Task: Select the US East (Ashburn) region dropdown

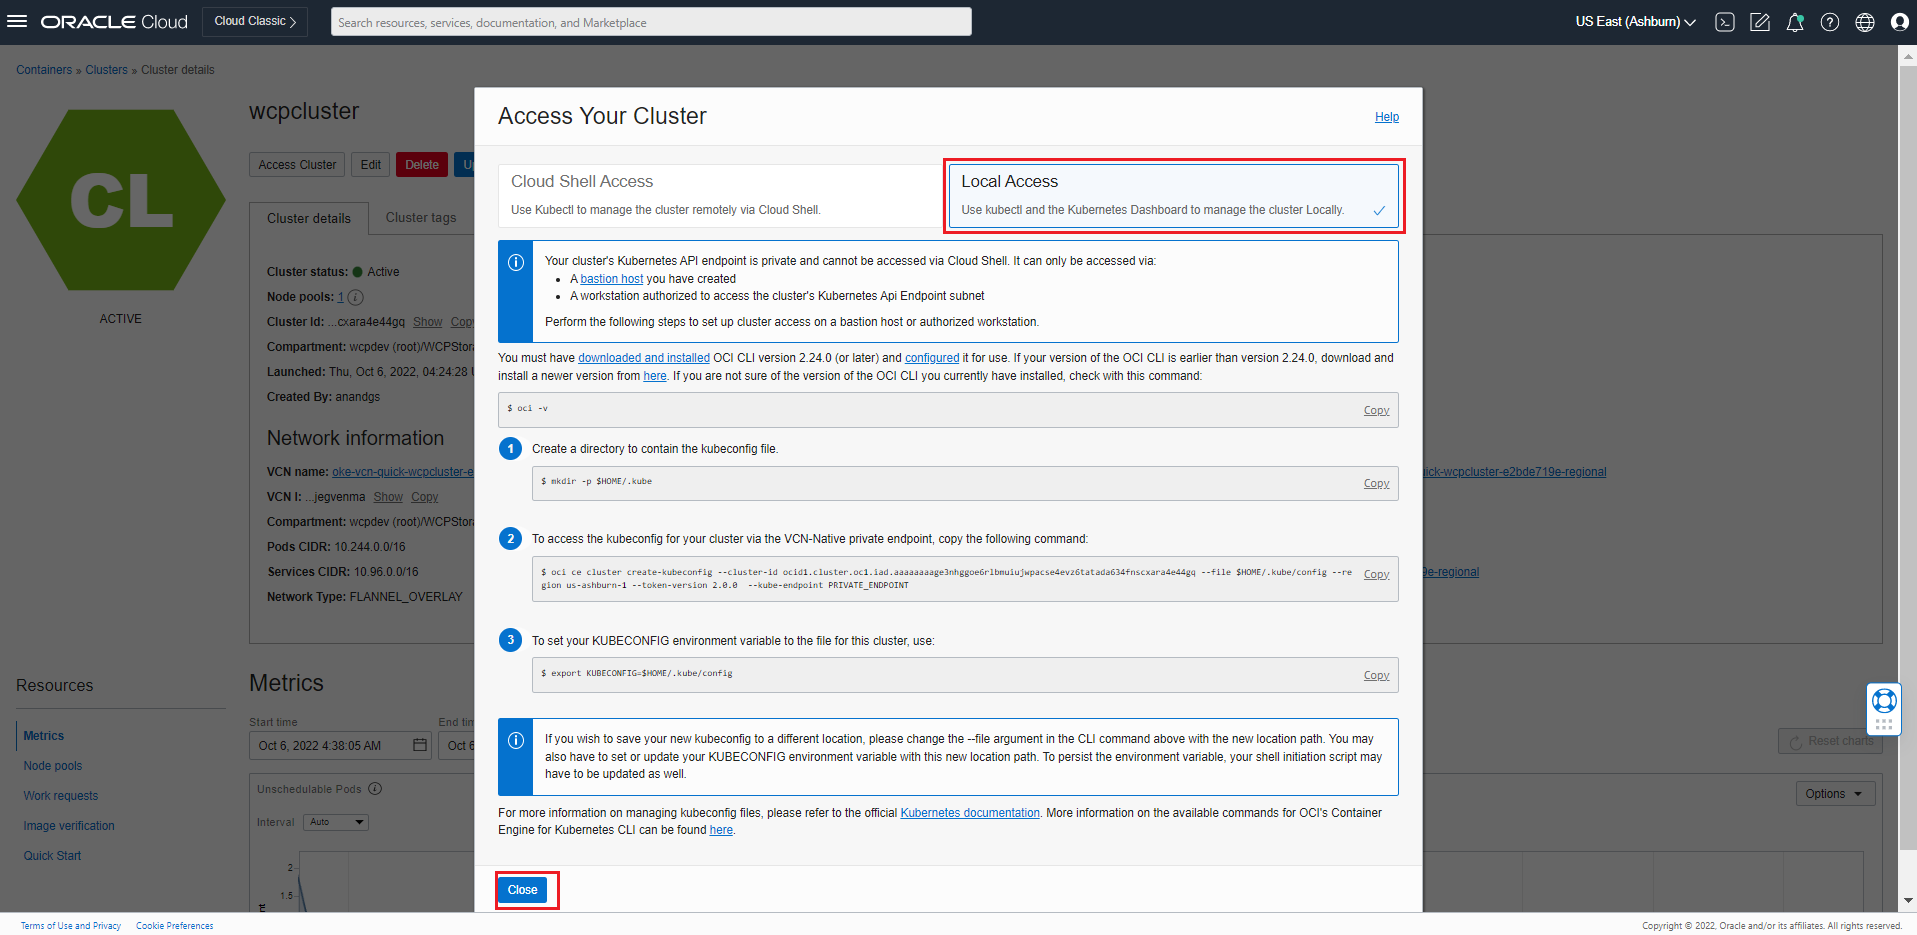Action: [1635, 22]
